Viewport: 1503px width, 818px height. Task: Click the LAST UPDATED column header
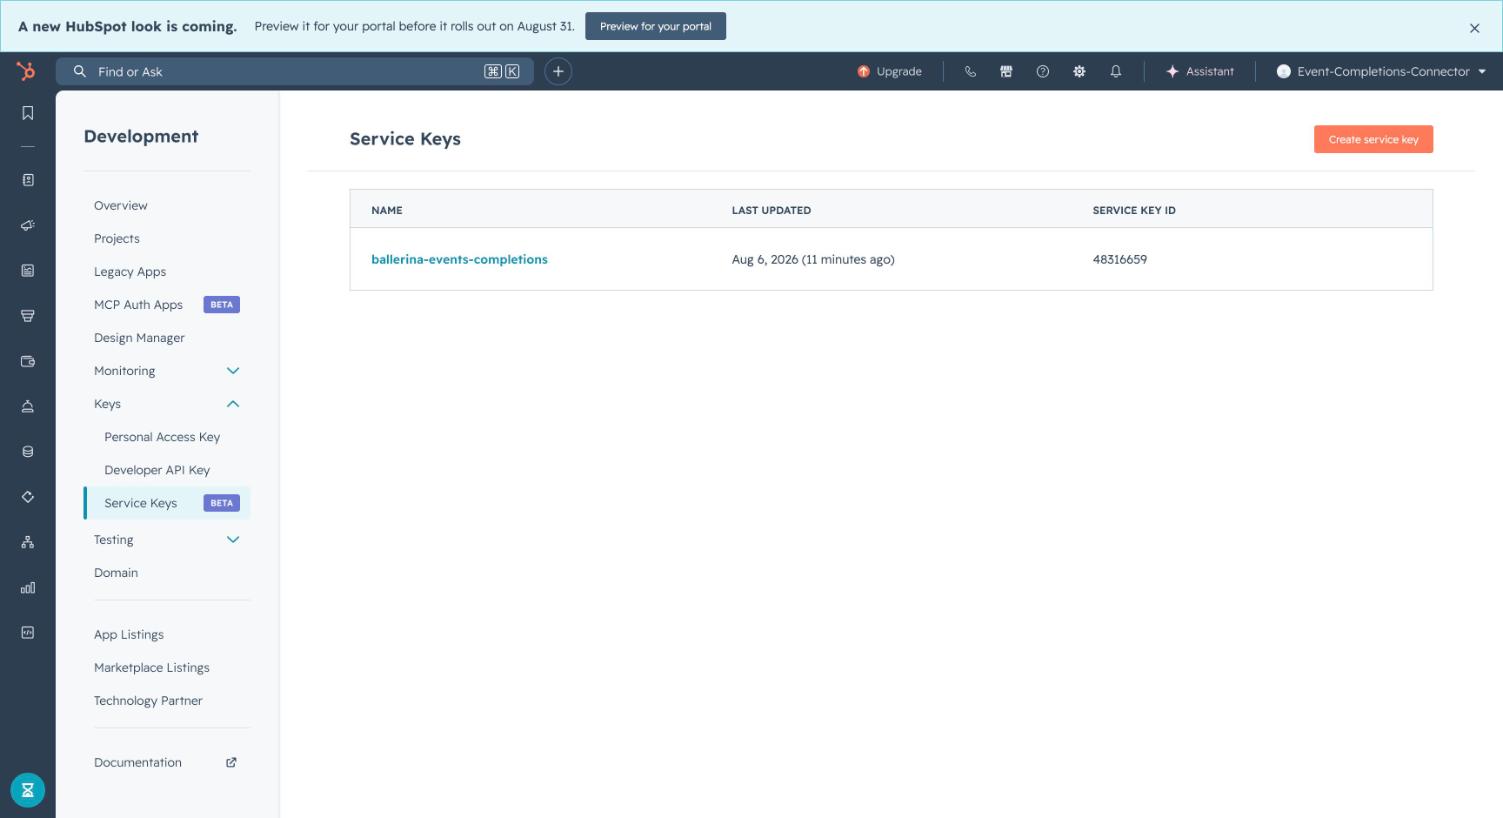click(771, 210)
